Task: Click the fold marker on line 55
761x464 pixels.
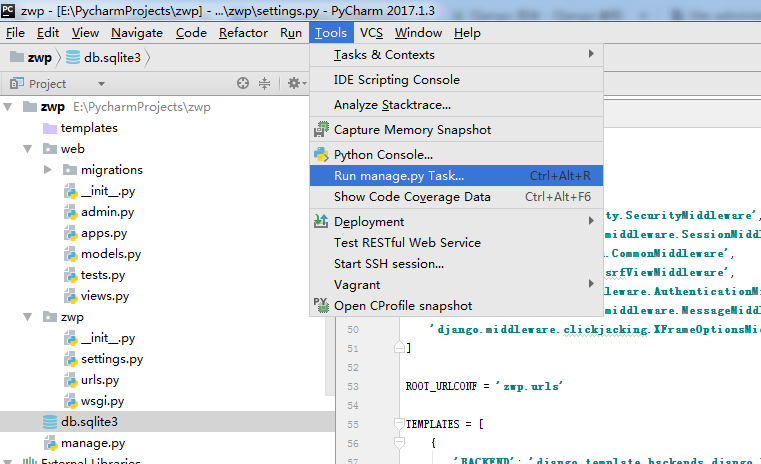Action: point(399,424)
